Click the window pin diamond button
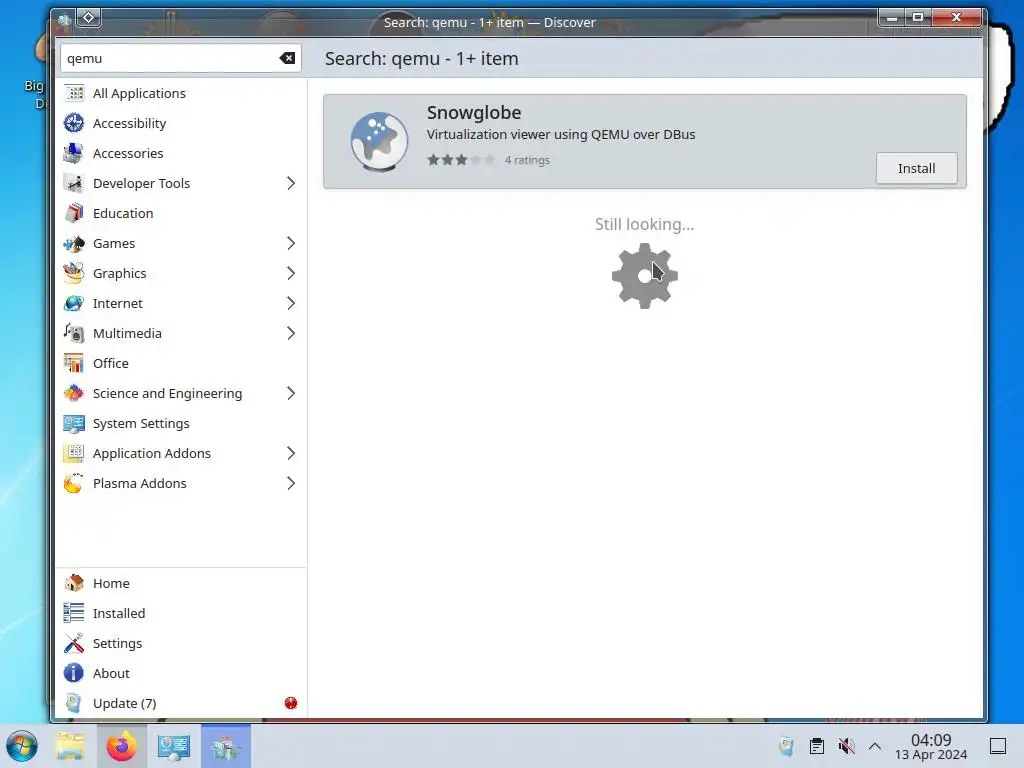Image resolution: width=1024 pixels, height=768 pixels. 88,18
